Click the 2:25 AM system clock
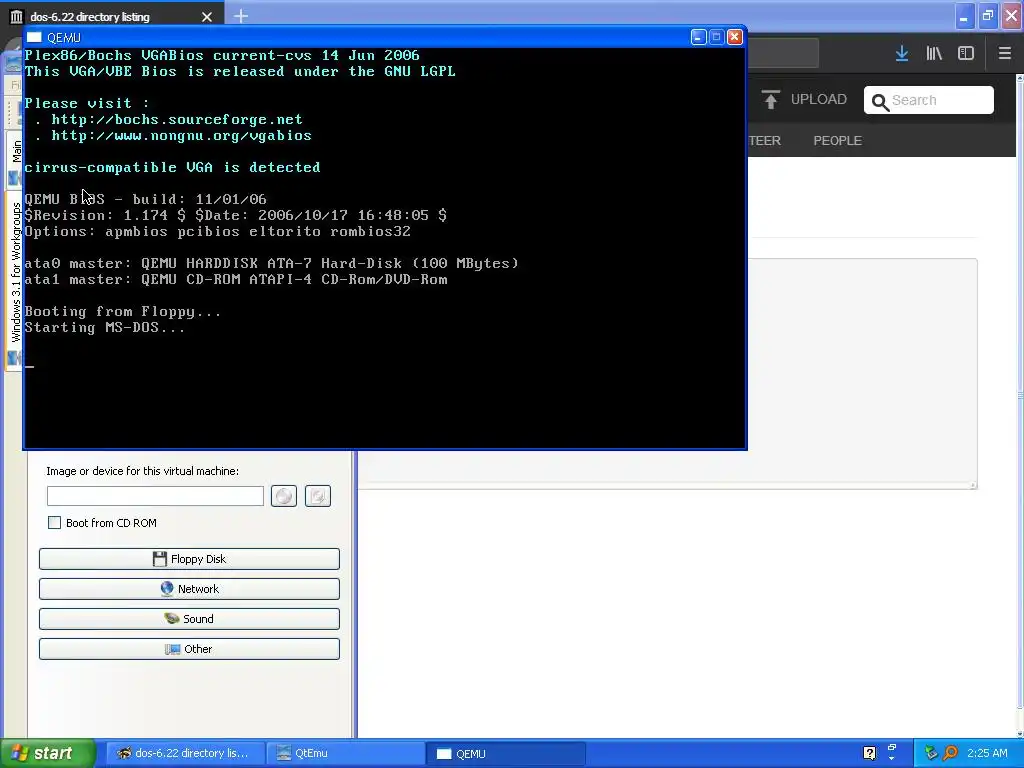The image size is (1024, 768). point(987,753)
